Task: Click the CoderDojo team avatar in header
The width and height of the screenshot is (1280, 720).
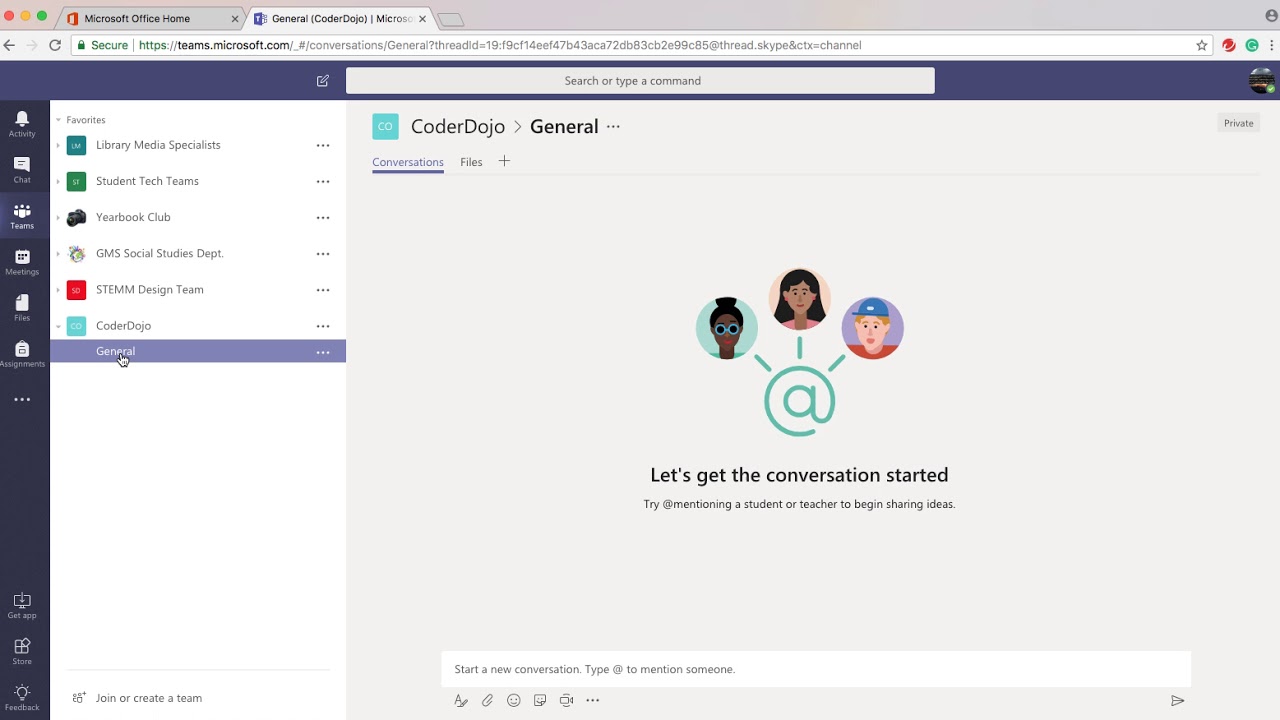Action: (x=385, y=126)
